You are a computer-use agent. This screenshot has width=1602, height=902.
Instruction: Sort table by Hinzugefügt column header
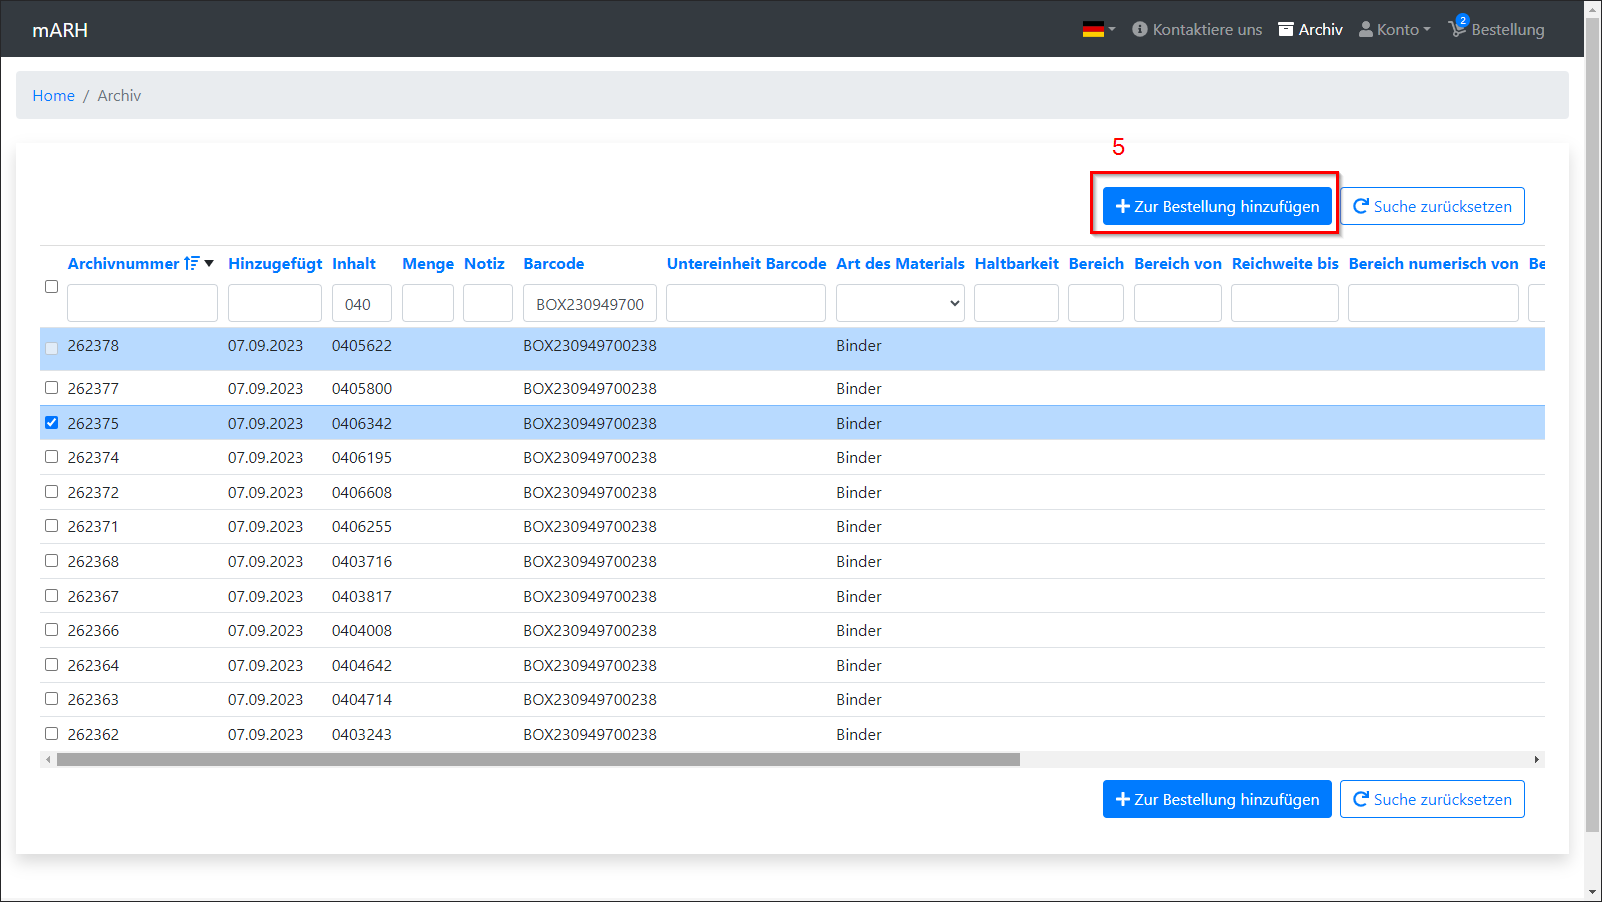click(275, 264)
